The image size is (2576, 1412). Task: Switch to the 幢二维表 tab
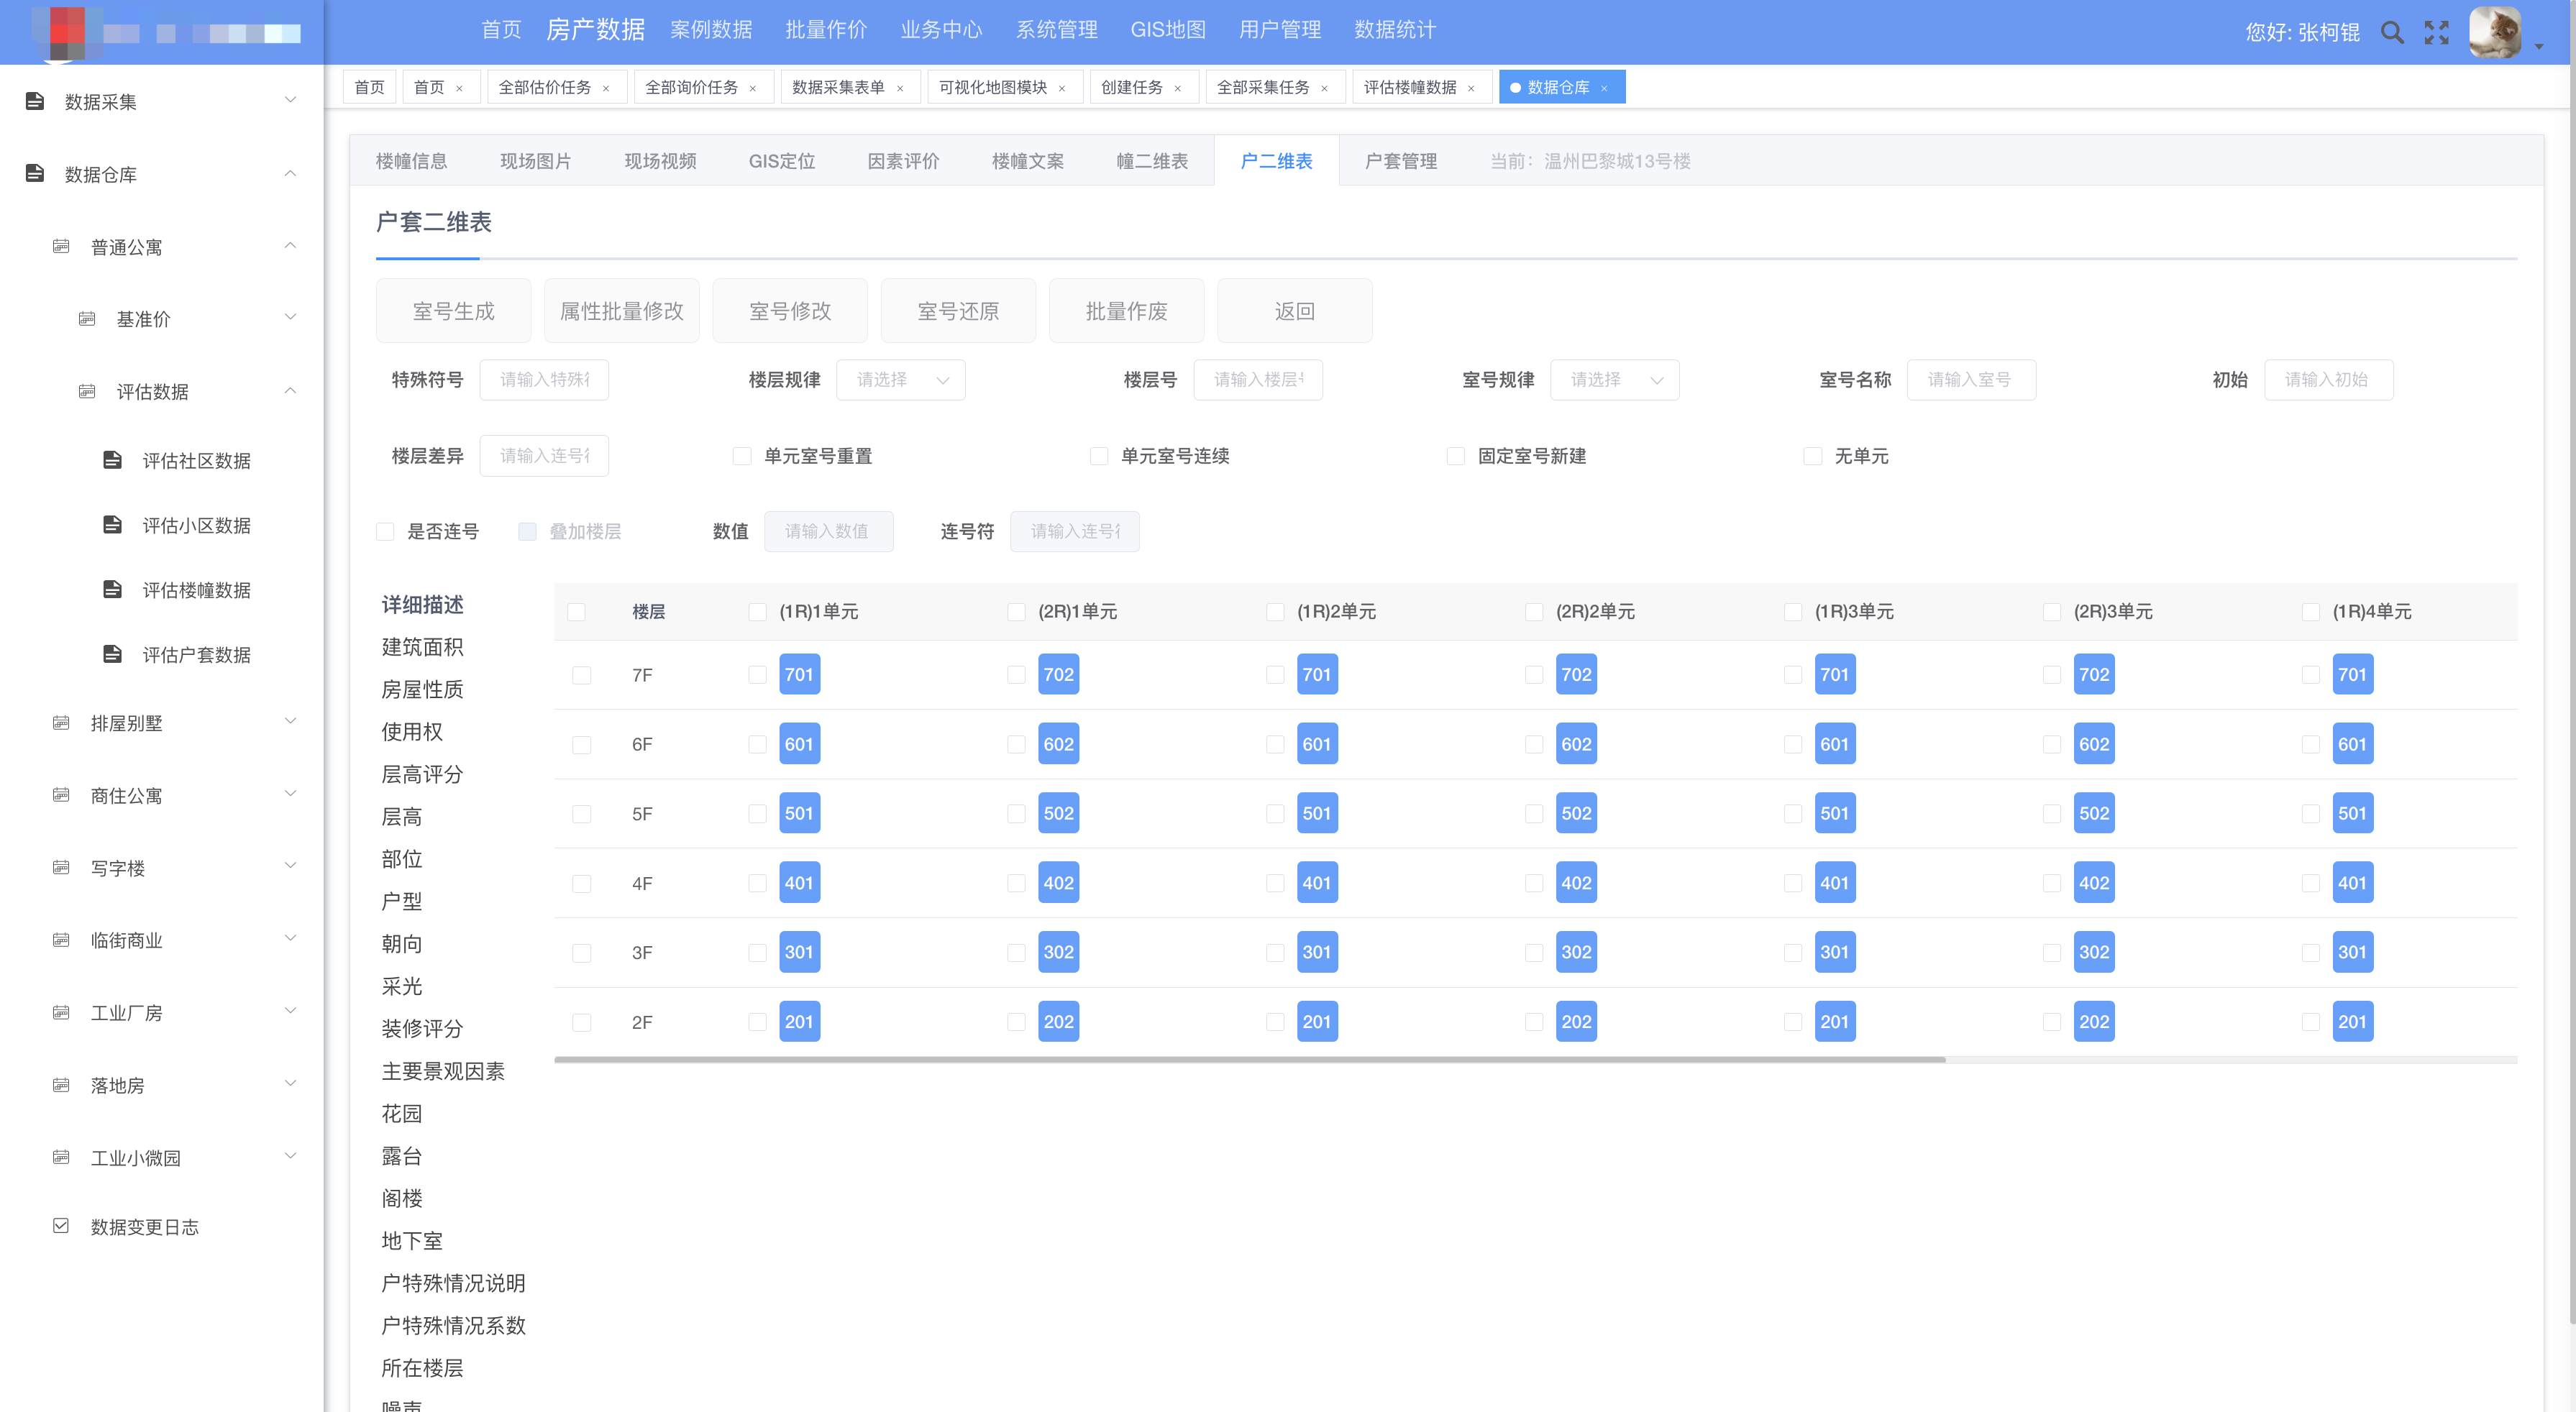click(x=1152, y=161)
